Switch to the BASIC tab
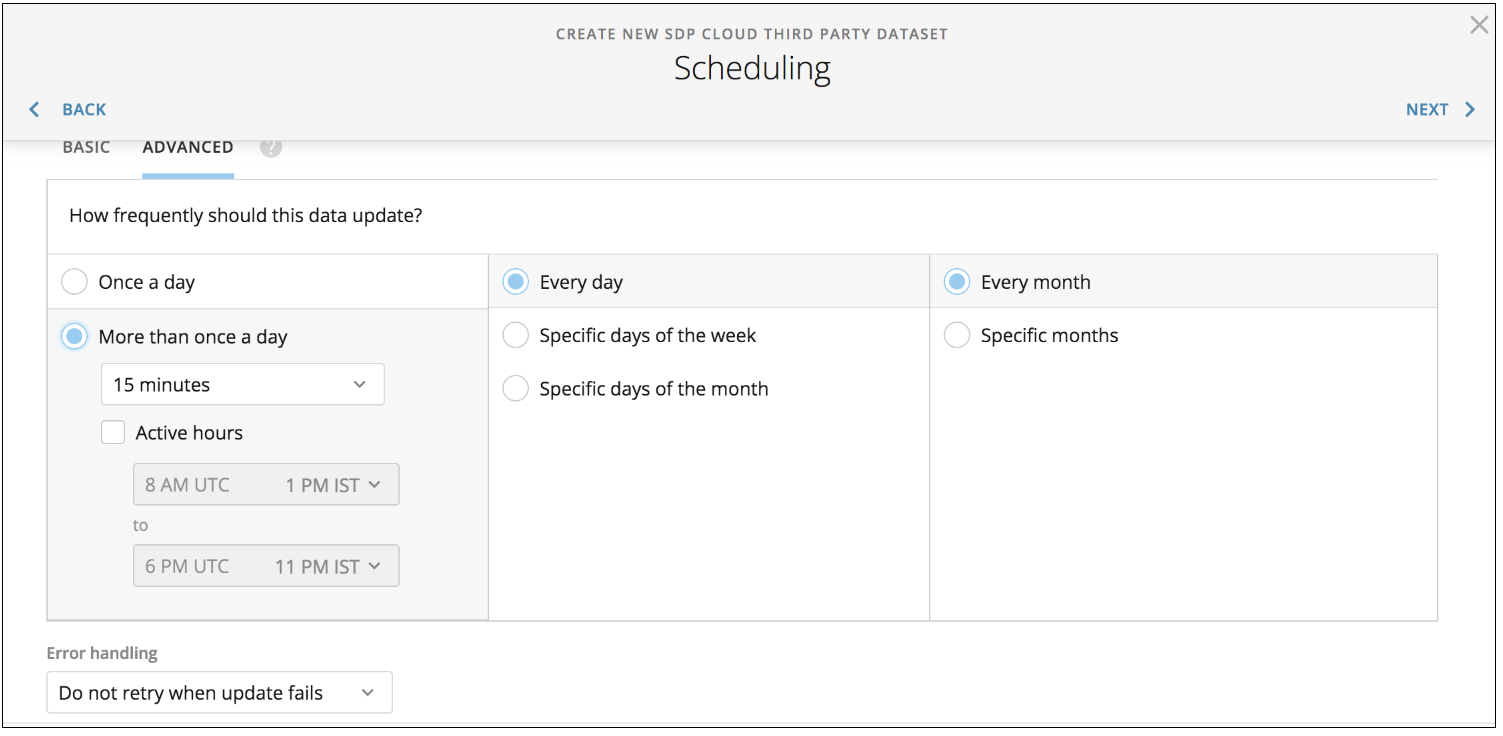 [86, 147]
